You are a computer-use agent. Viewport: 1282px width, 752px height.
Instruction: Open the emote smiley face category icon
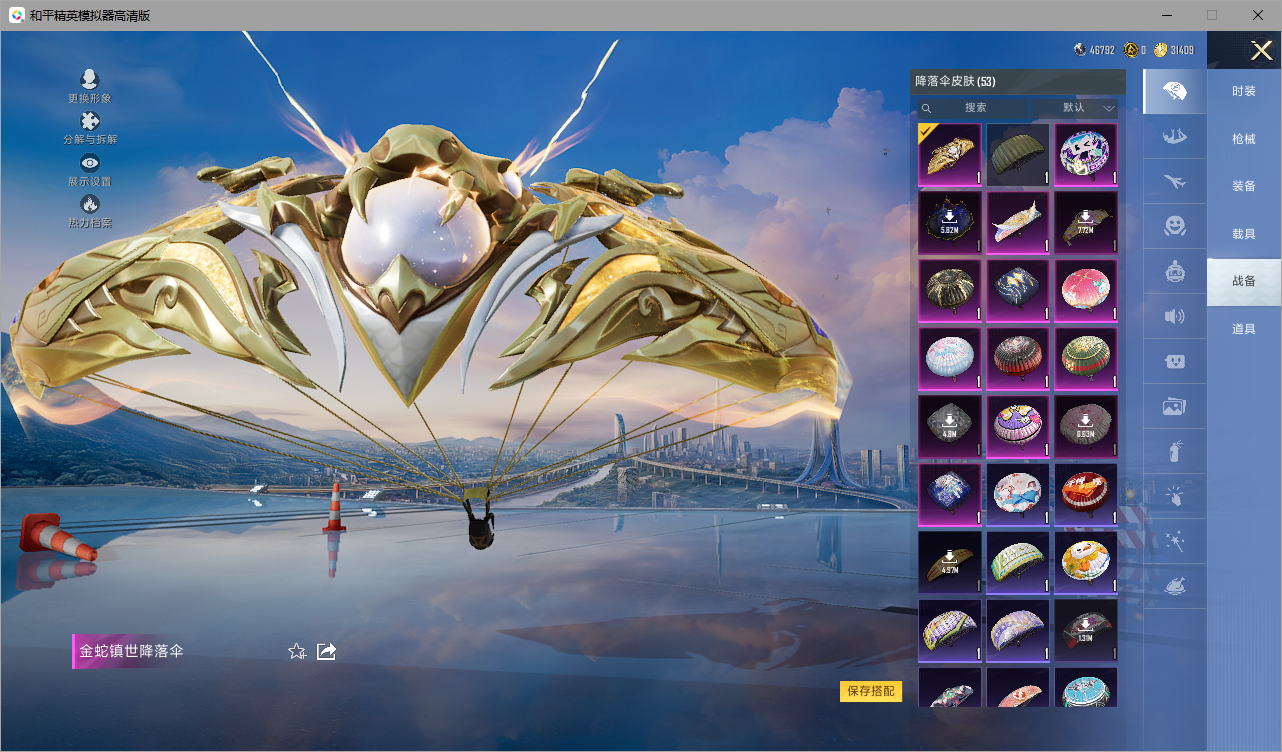click(x=1174, y=226)
